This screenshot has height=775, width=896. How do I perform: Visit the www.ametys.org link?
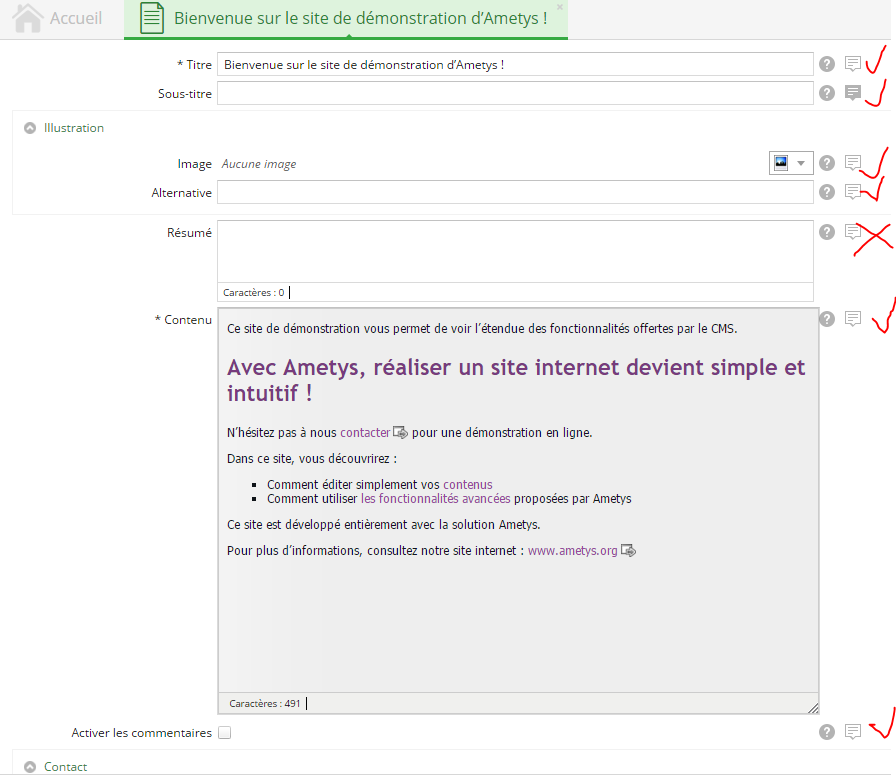point(573,550)
